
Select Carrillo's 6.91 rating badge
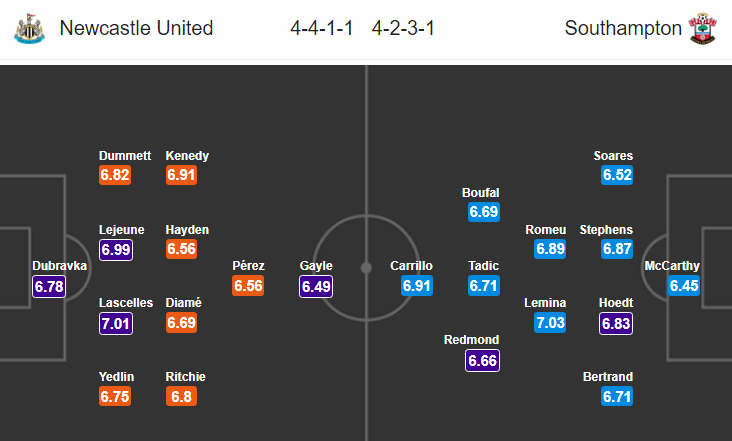click(x=417, y=286)
